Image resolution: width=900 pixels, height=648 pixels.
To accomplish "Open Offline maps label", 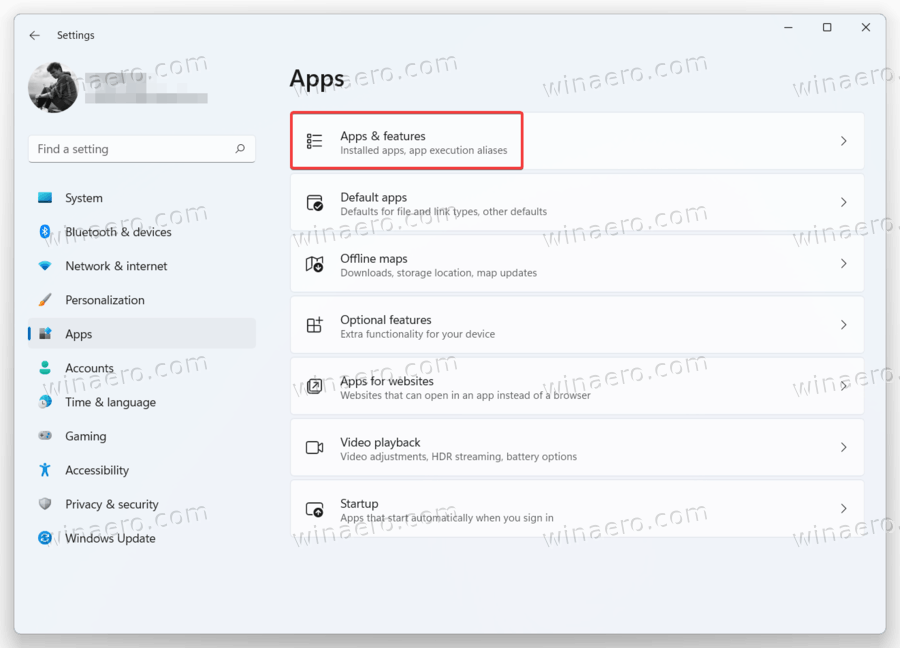I will pos(374,259).
